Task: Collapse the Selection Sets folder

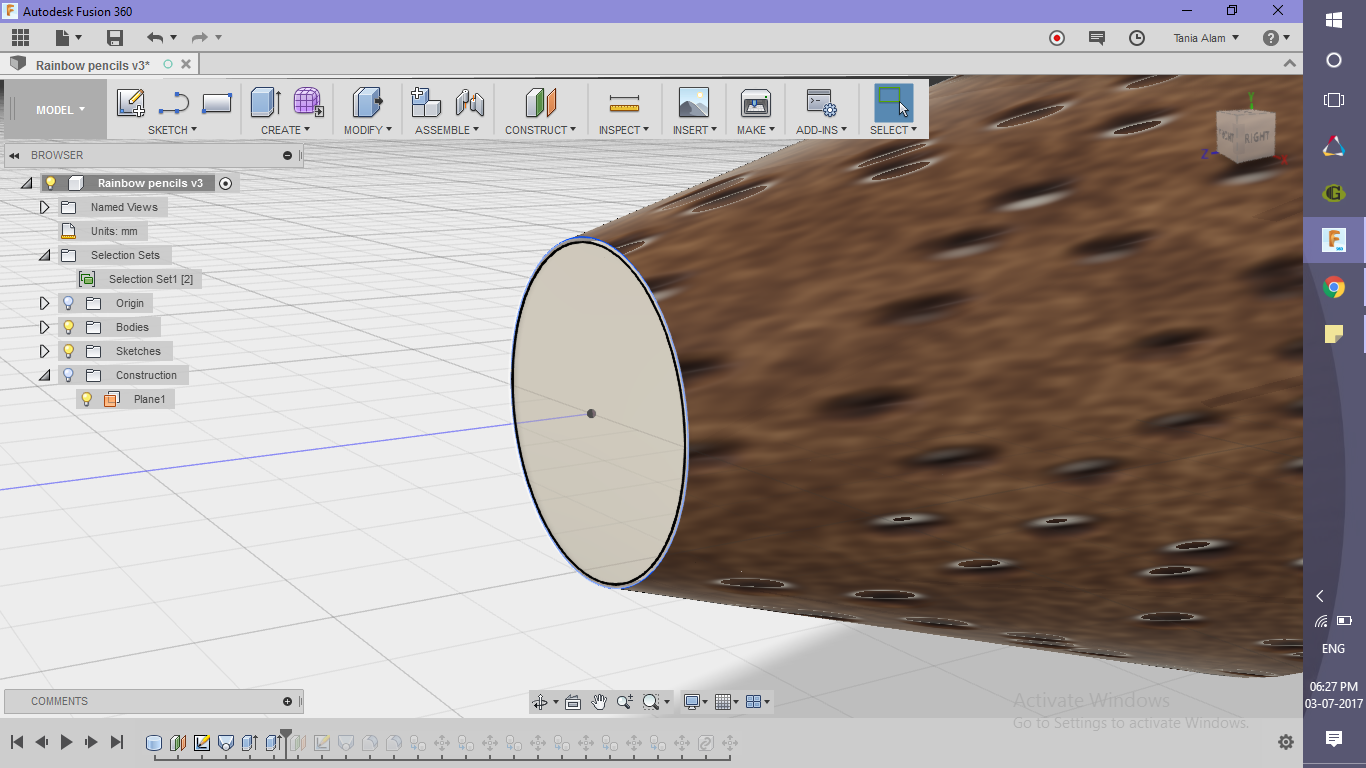Action: tap(44, 255)
